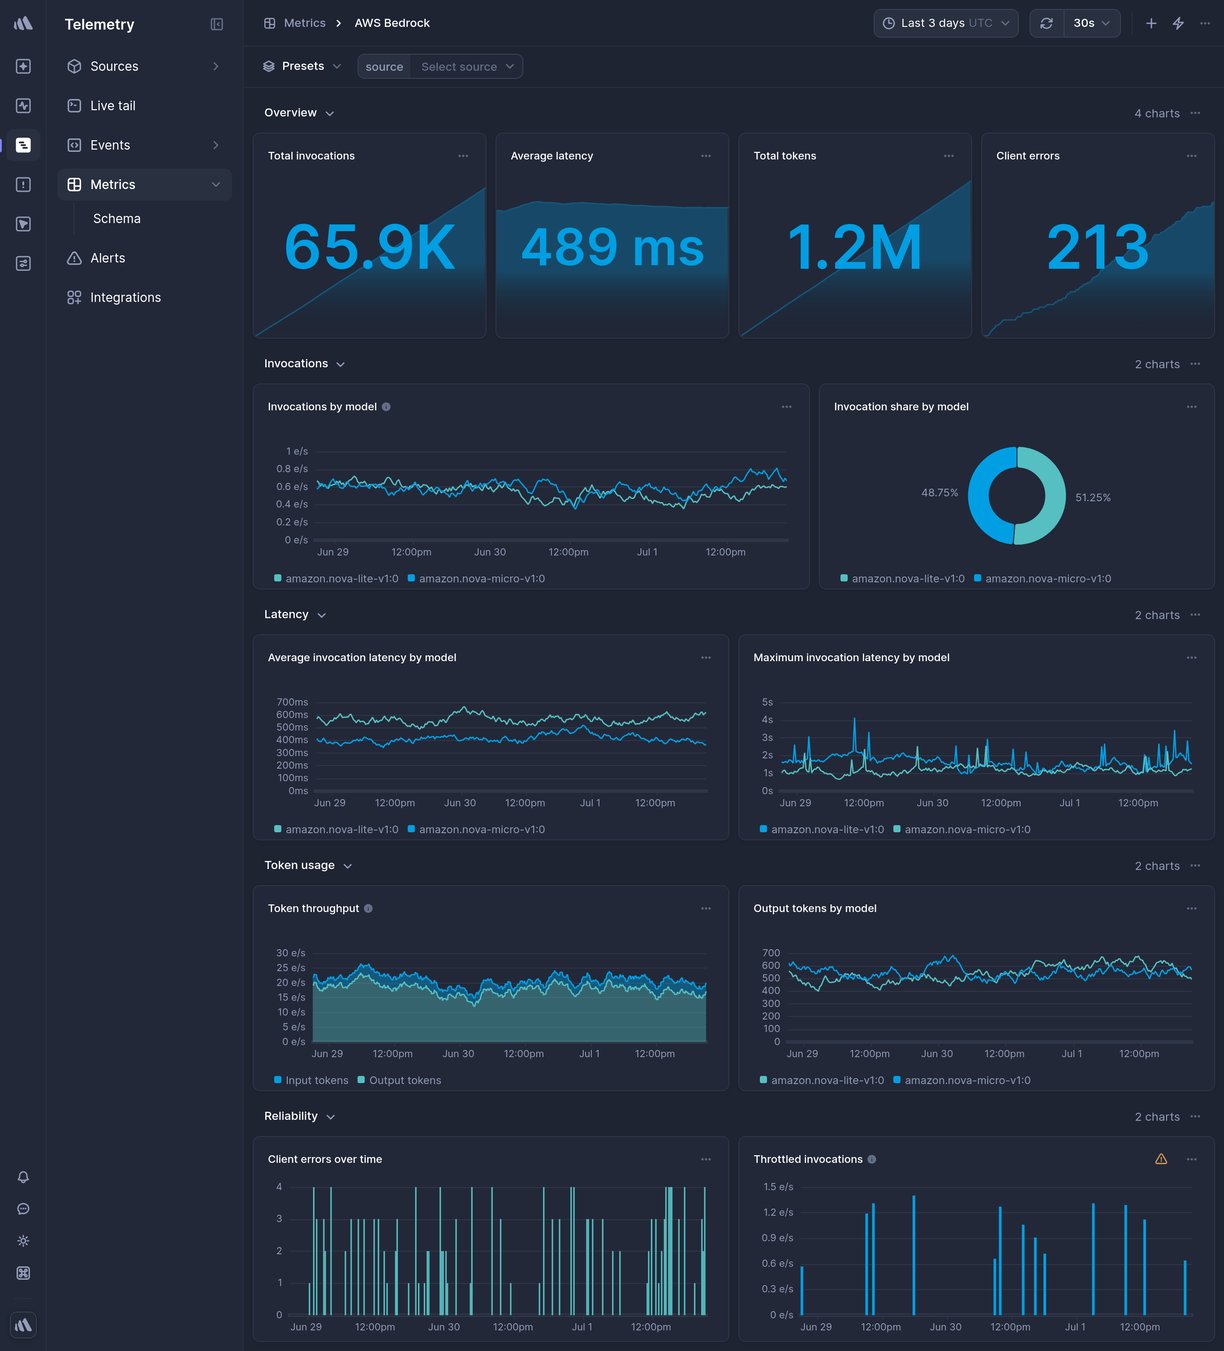This screenshot has width=1224, height=1351.
Task: Open Invocation share by model options menu
Action: click(x=1192, y=407)
